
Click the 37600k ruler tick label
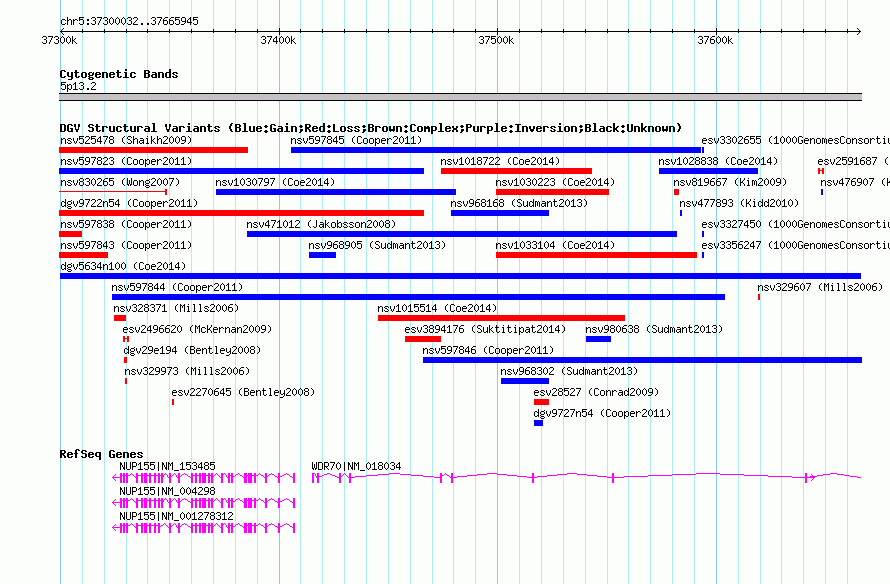(x=715, y=40)
